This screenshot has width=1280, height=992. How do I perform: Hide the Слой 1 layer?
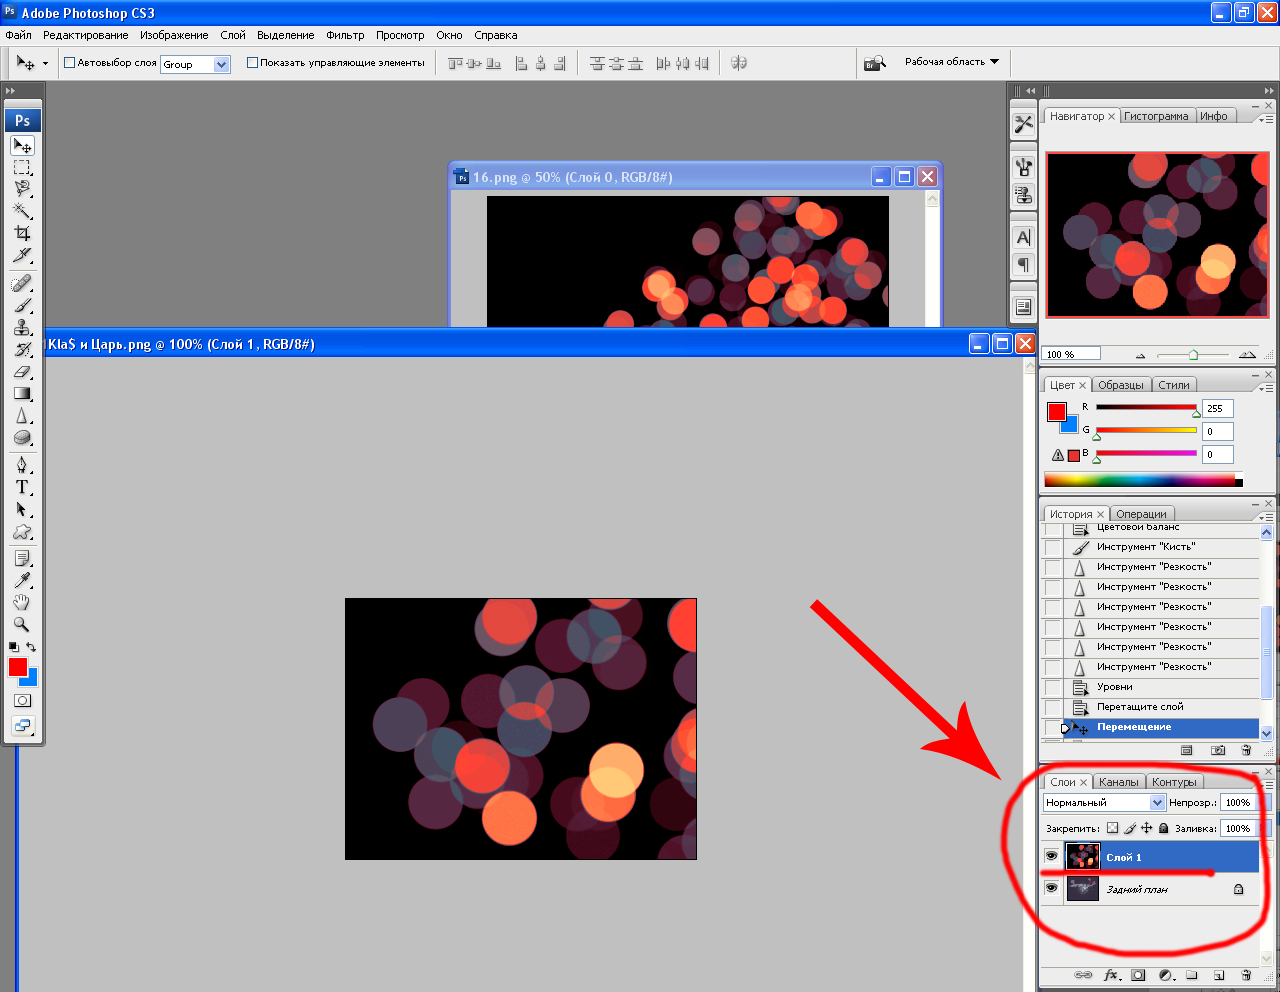click(x=1051, y=857)
